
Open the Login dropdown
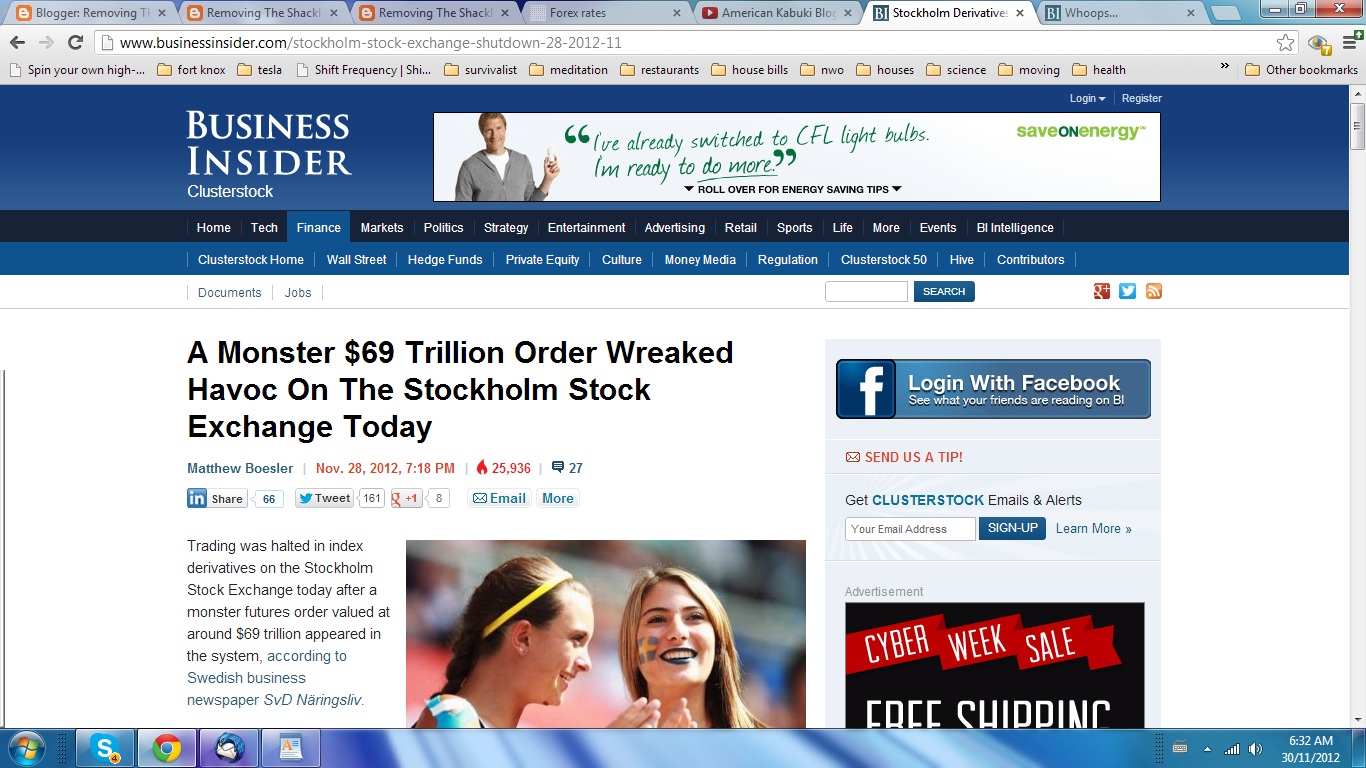click(x=1087, y=98)
